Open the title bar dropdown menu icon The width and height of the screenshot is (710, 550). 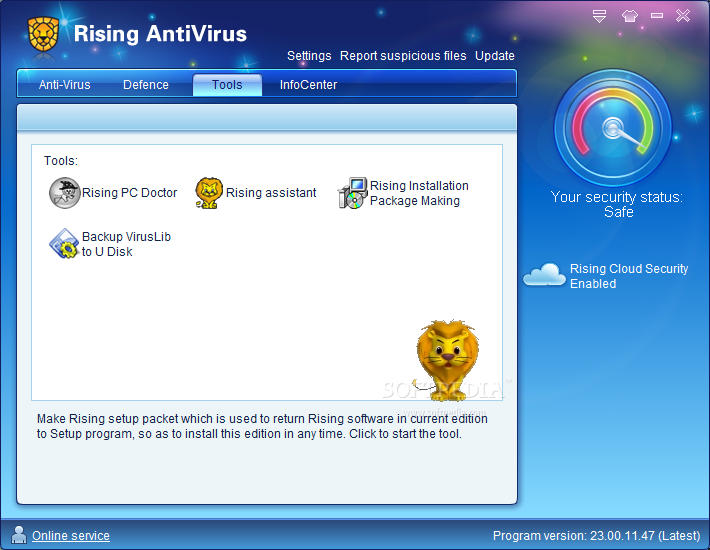(x=599, y=16)
